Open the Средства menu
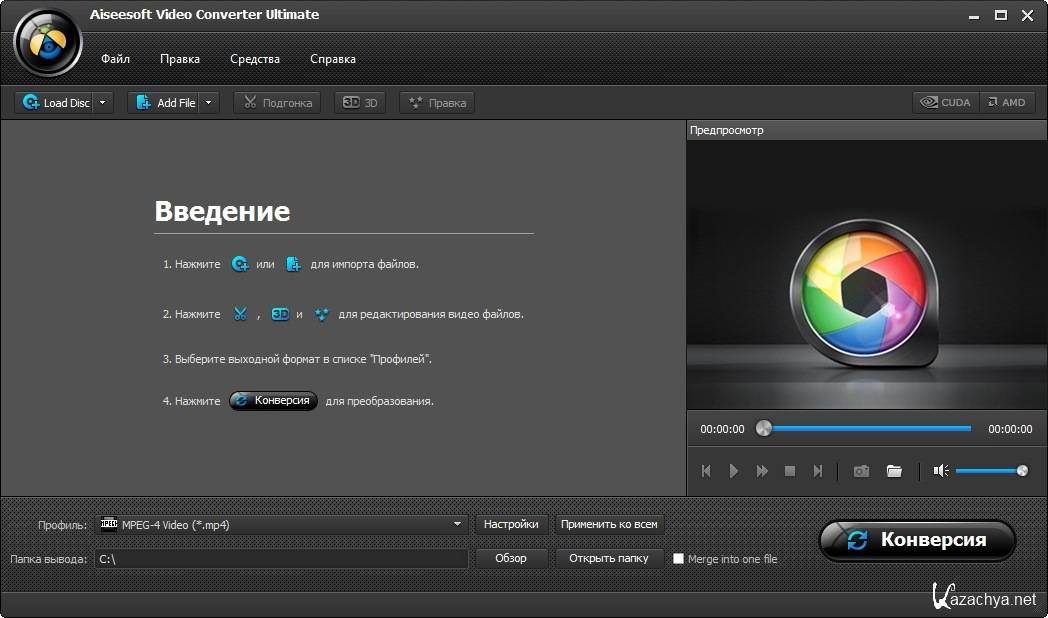 click(x=255, y=59)
